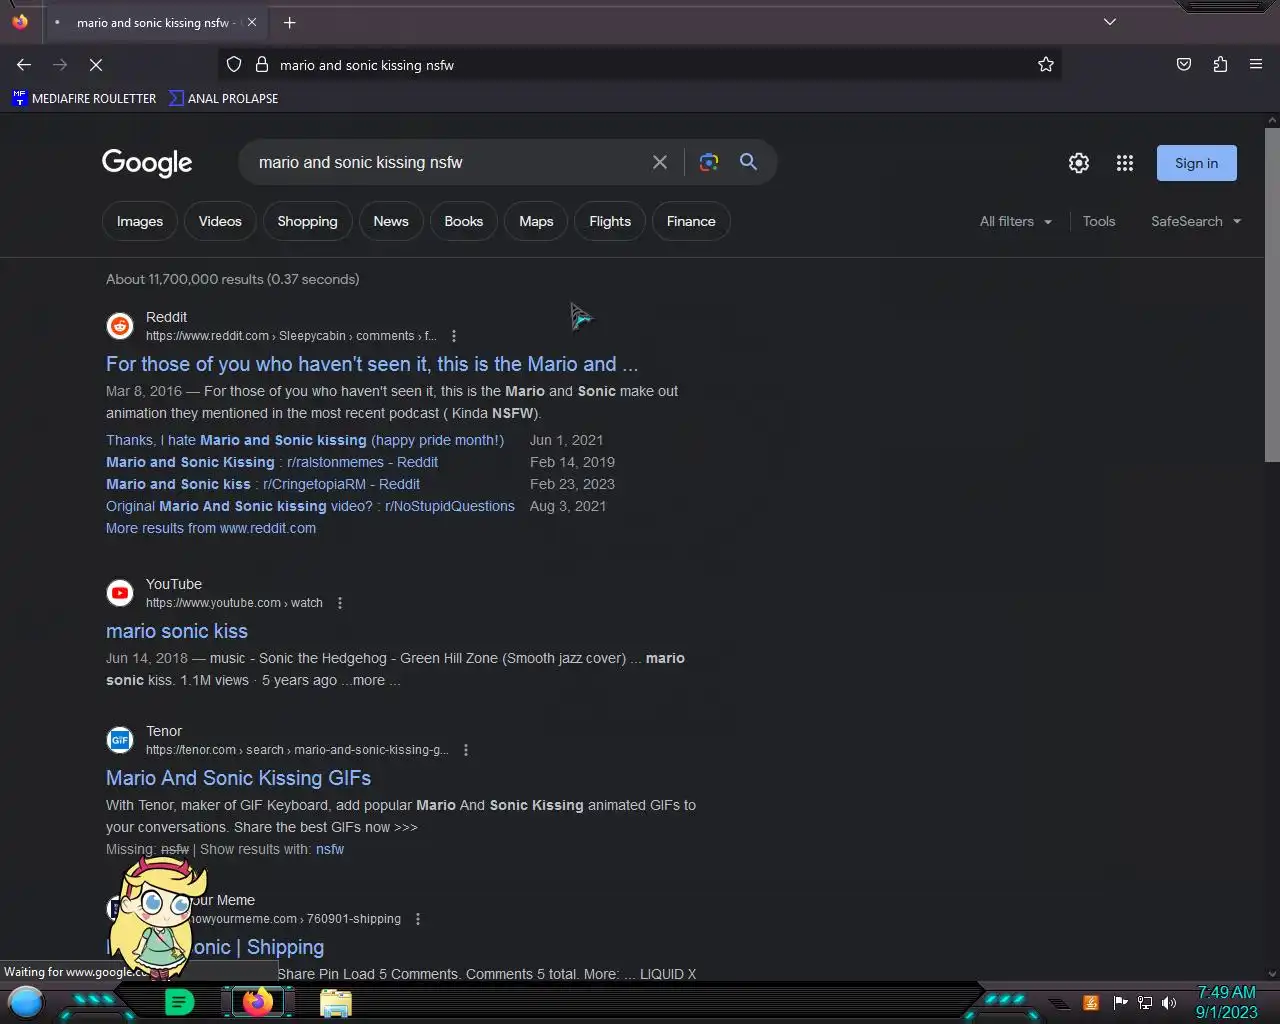
Task: Go back with the browser back arrow
Action: tap(24, 64)
